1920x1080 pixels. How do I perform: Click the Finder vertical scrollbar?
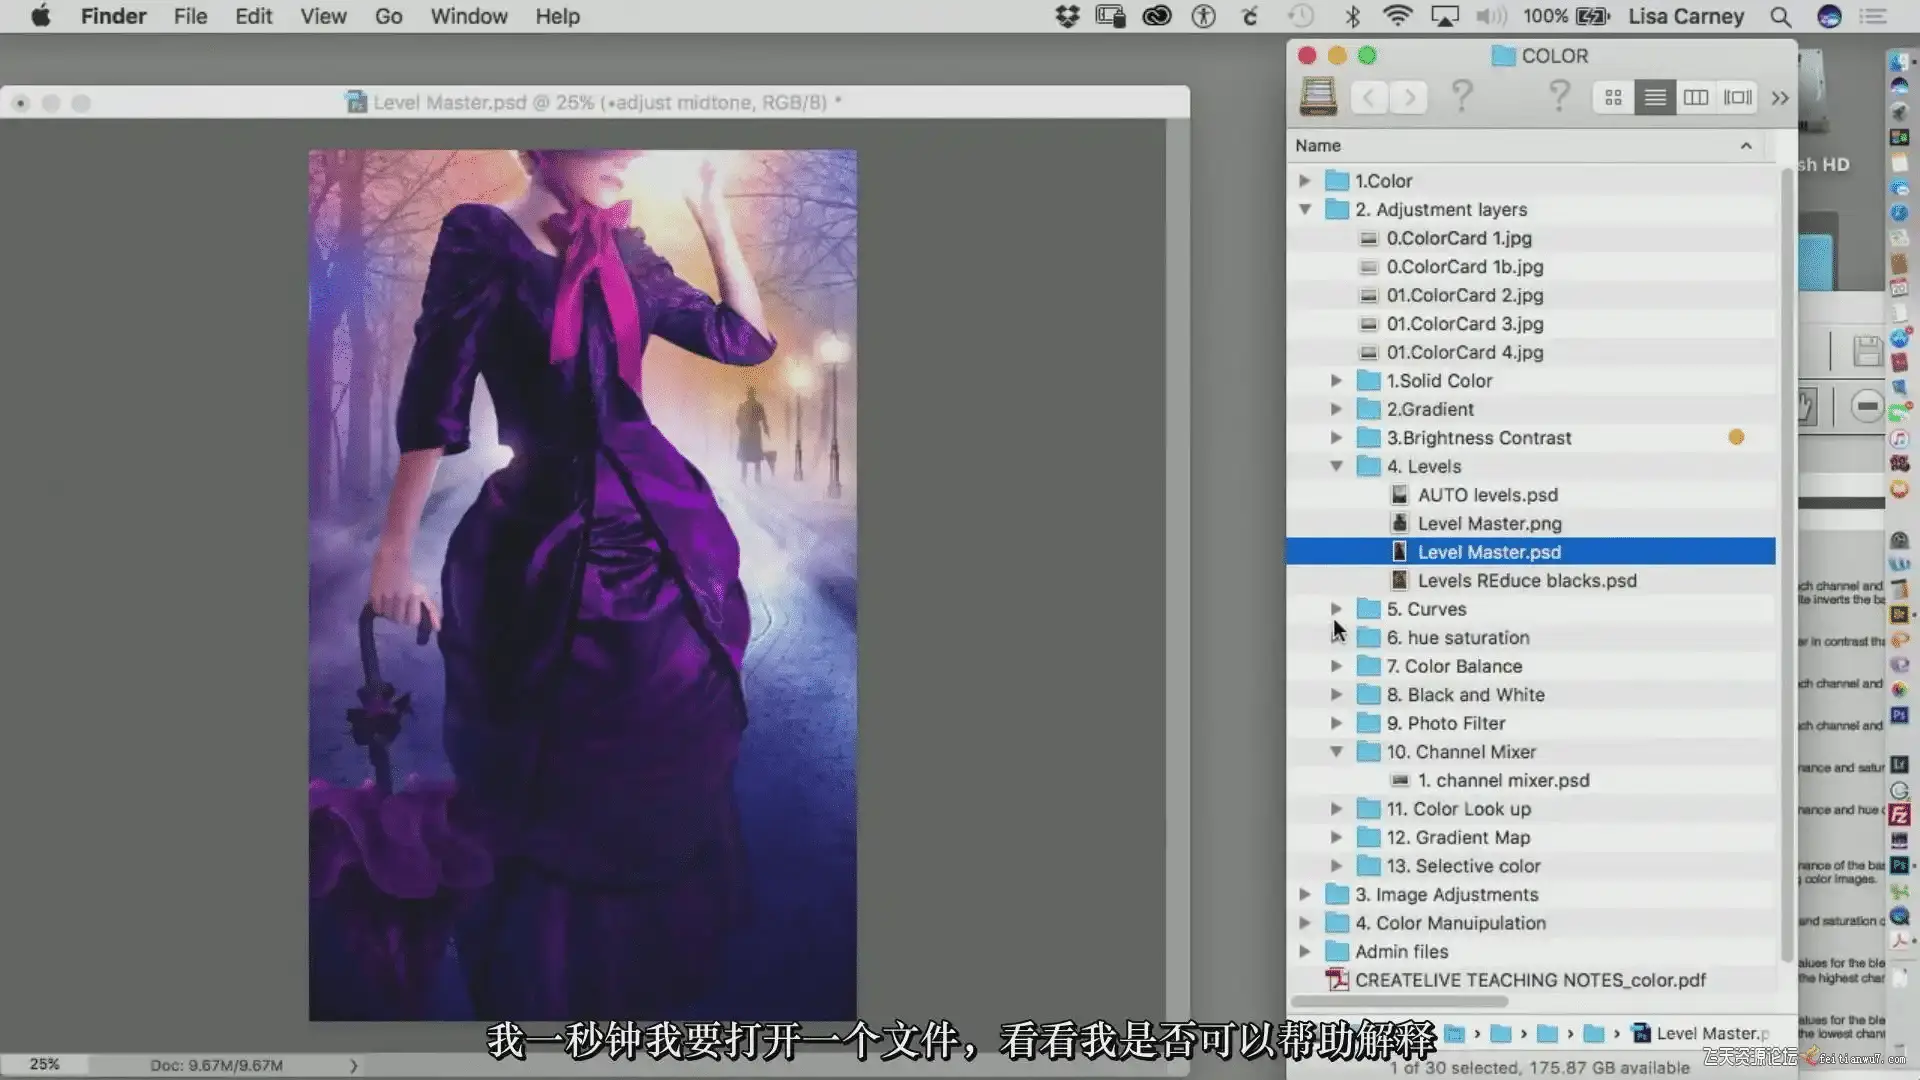pos(1786,560)
